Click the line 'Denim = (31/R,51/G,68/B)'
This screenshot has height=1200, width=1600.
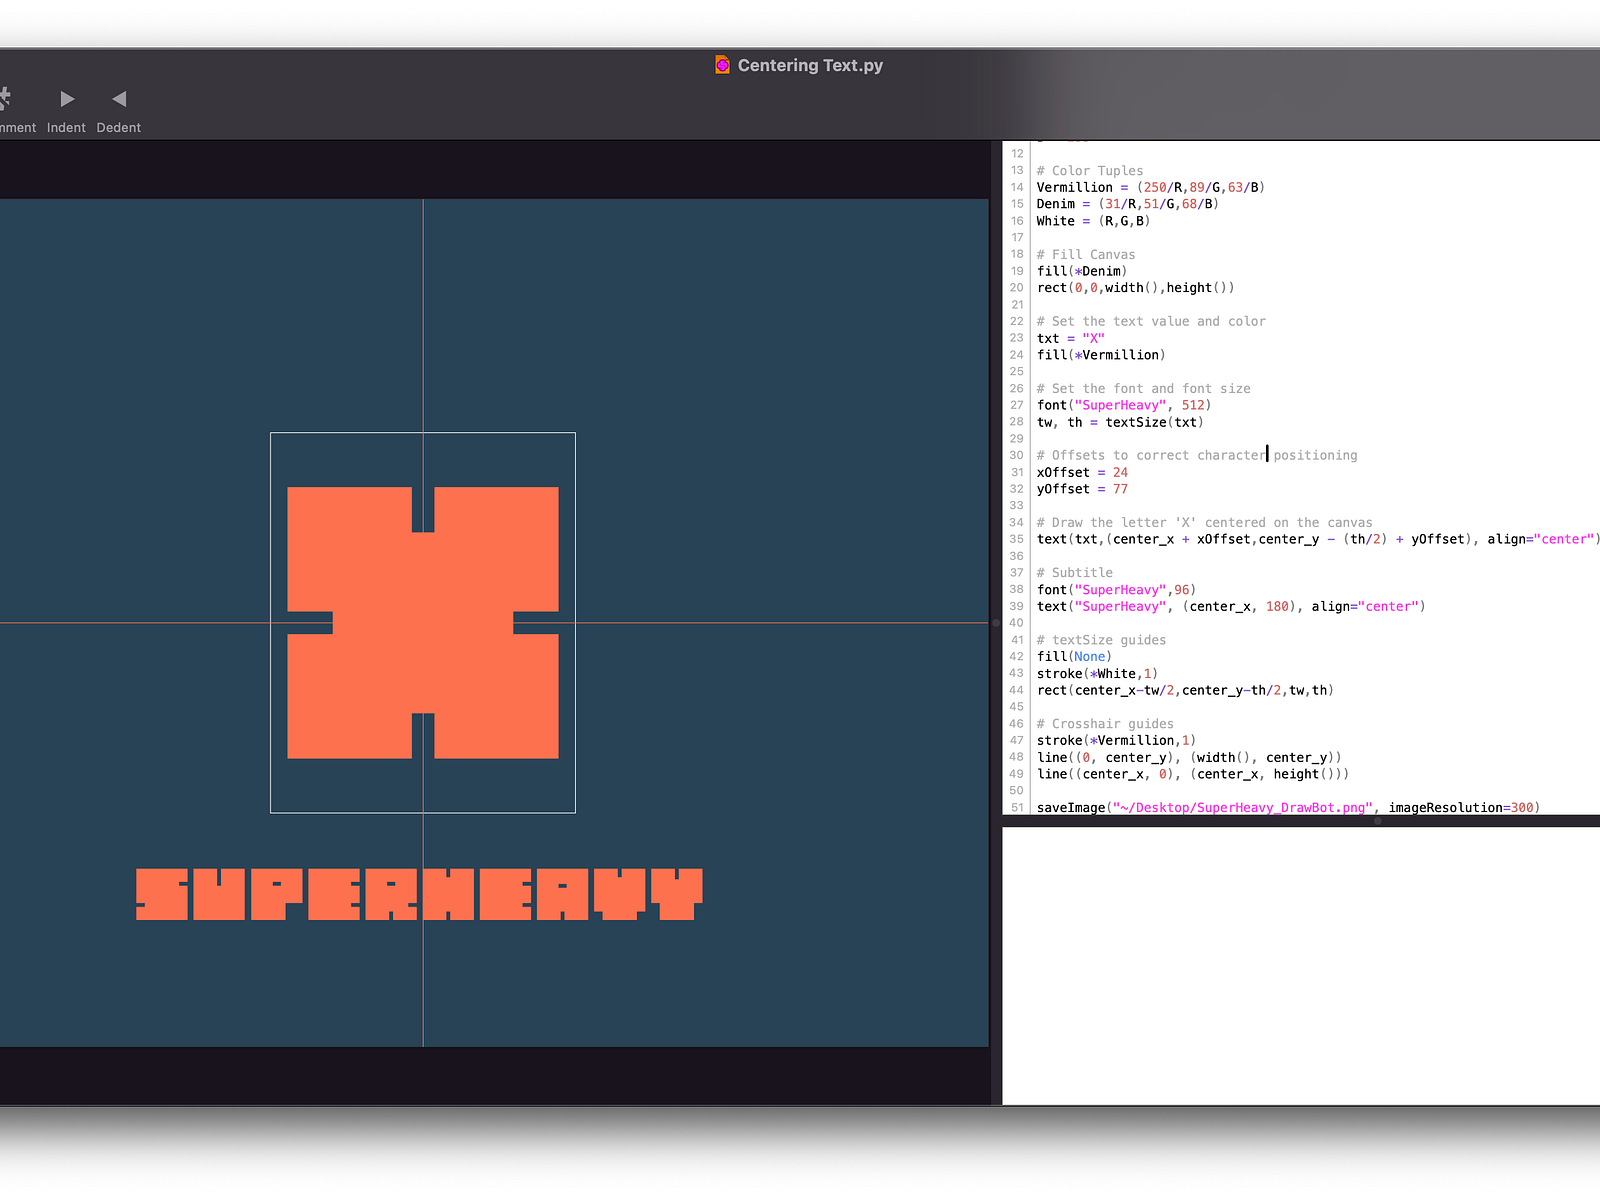pos(1127,204)
